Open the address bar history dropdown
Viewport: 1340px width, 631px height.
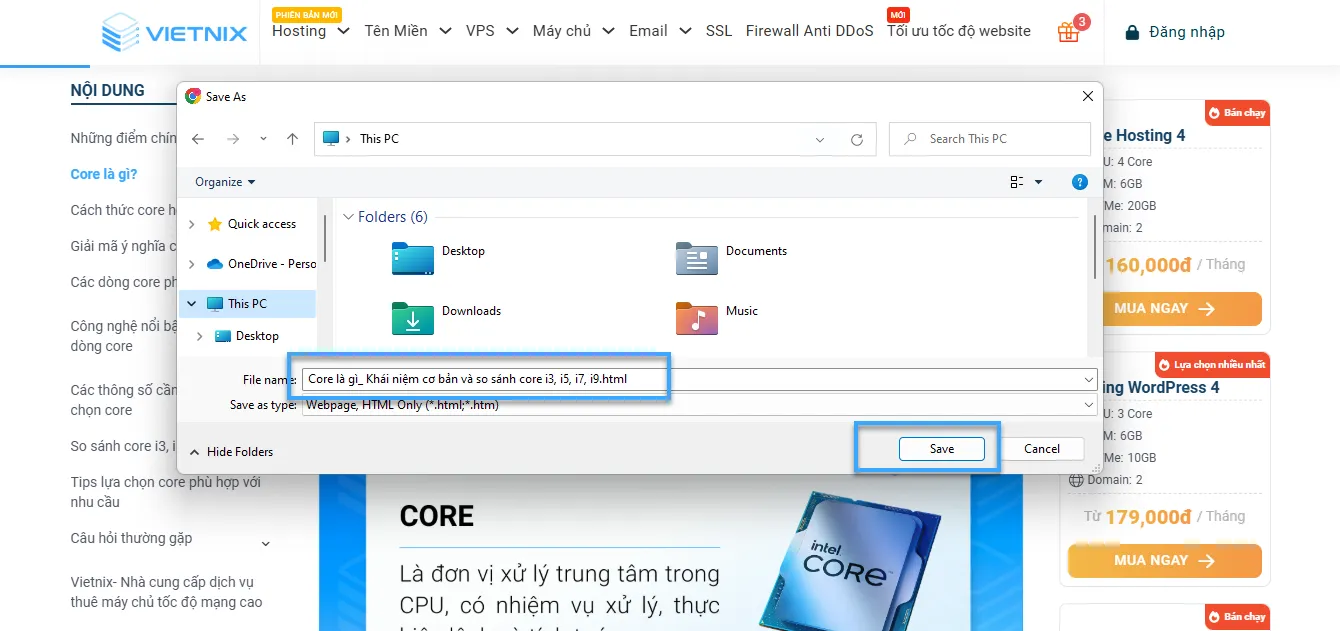[822, 139]
